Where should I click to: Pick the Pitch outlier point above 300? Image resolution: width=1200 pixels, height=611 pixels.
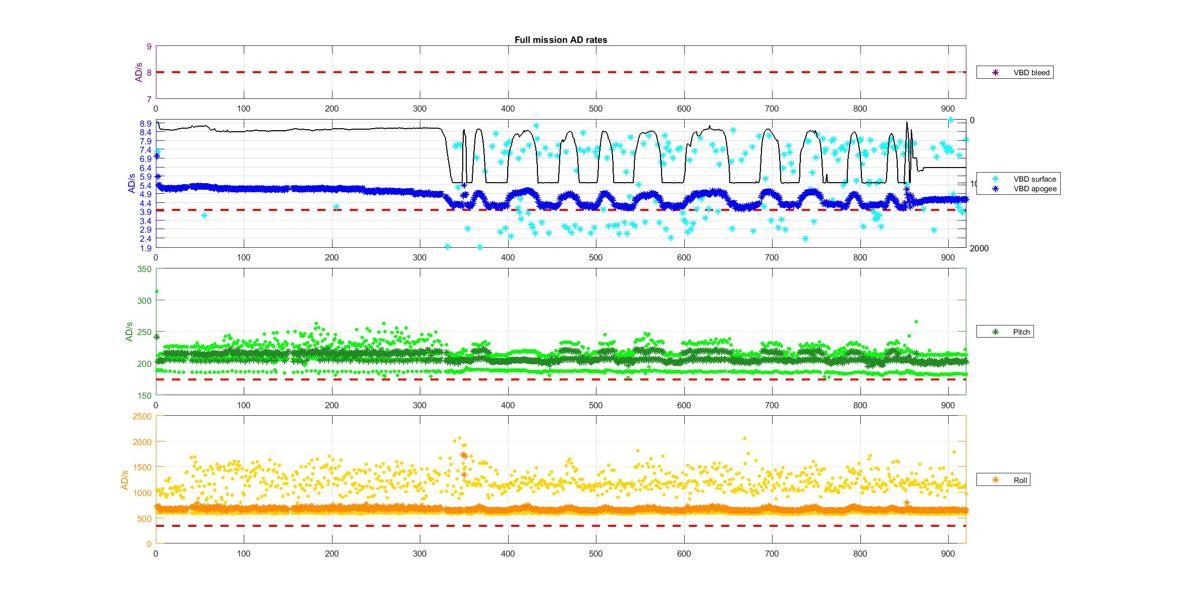156,292
